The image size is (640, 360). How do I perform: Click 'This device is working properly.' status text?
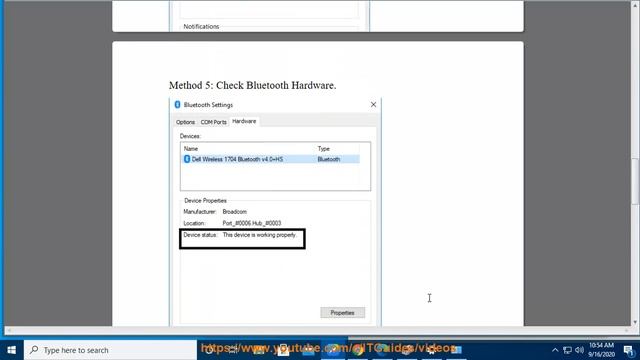click(260, 235)
